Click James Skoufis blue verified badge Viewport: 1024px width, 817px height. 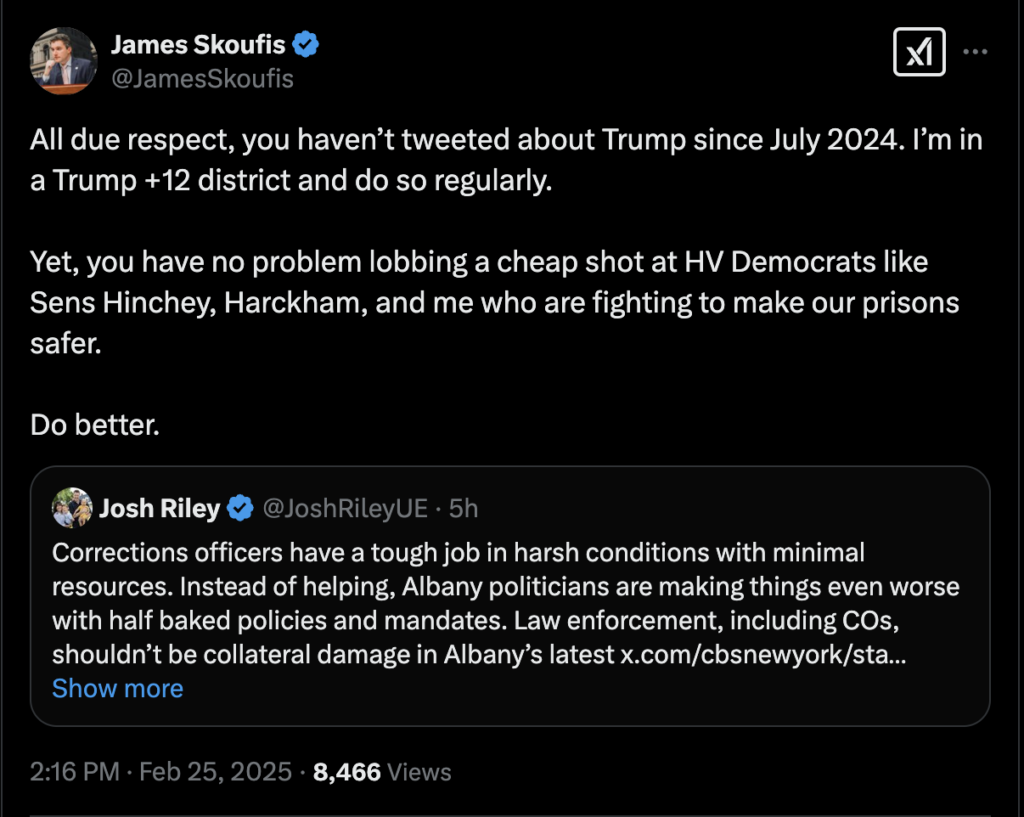305,44
